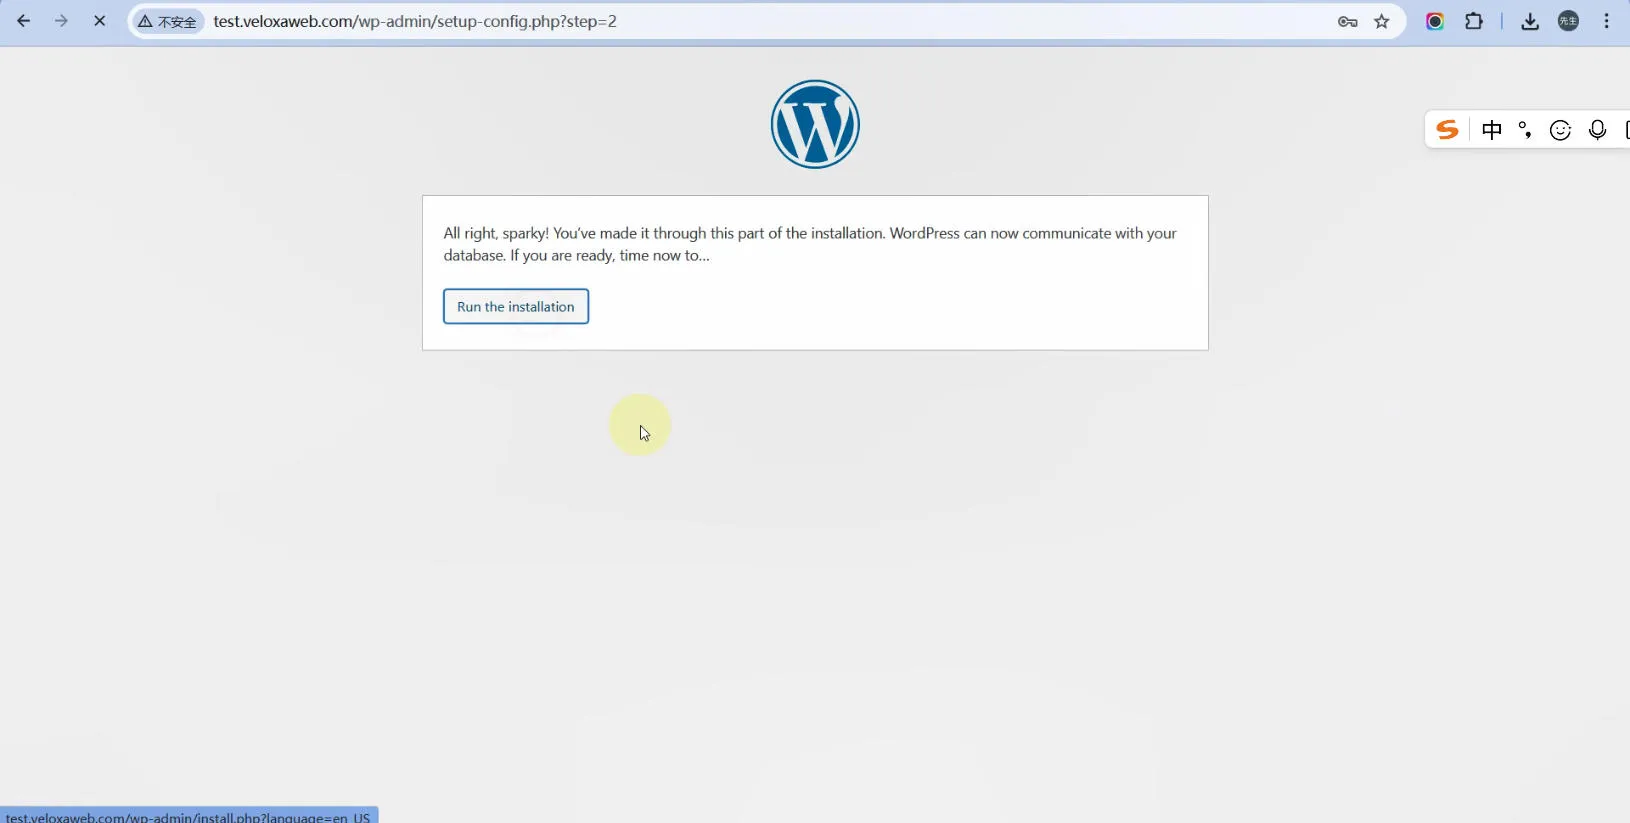Open the emoji panel on IME toolbar
This screenshot has height=823, width=1630.
point(1560,130)
